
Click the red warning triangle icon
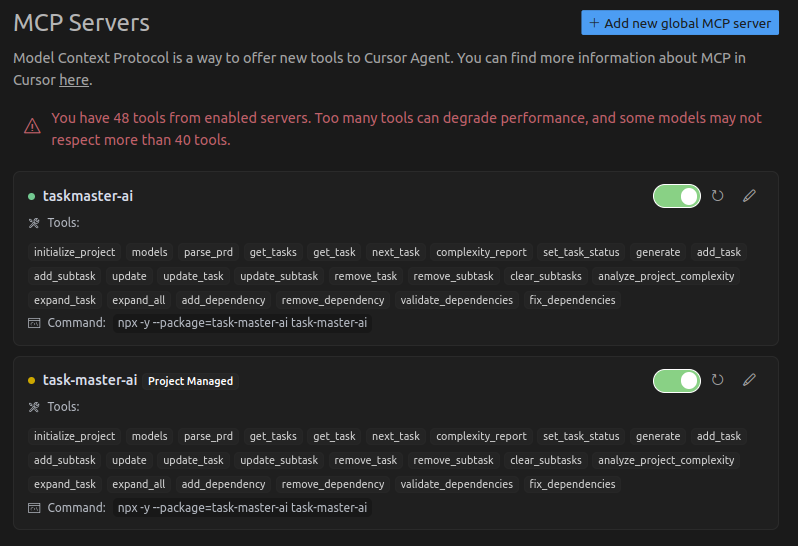33,126
